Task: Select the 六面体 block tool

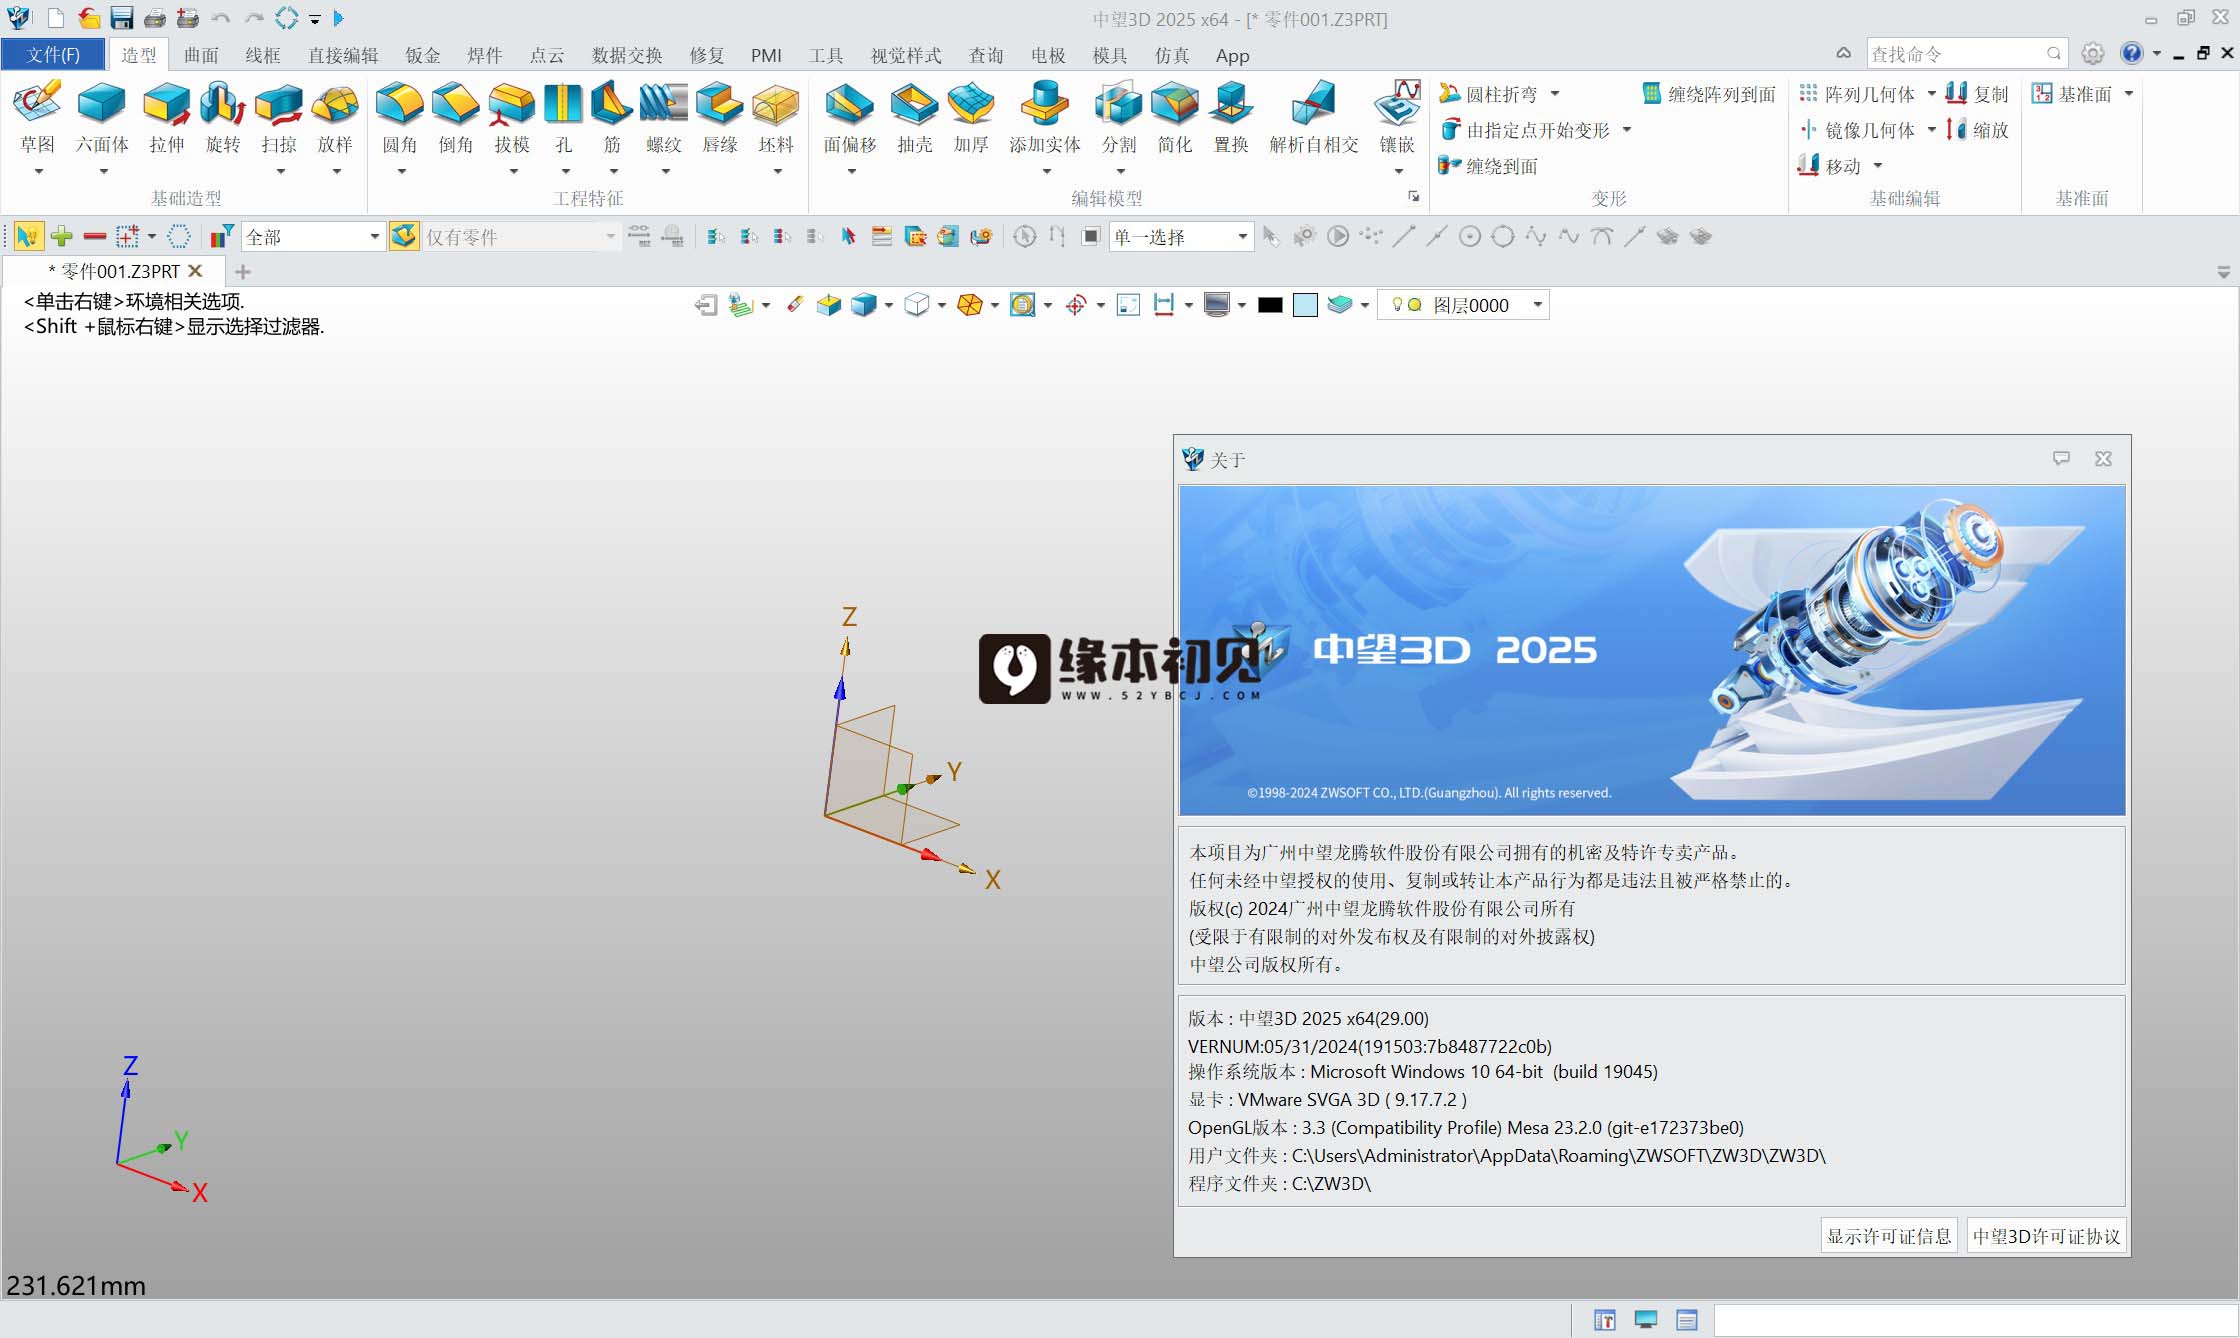Action: pyautogui.click(x=102, y=118)
